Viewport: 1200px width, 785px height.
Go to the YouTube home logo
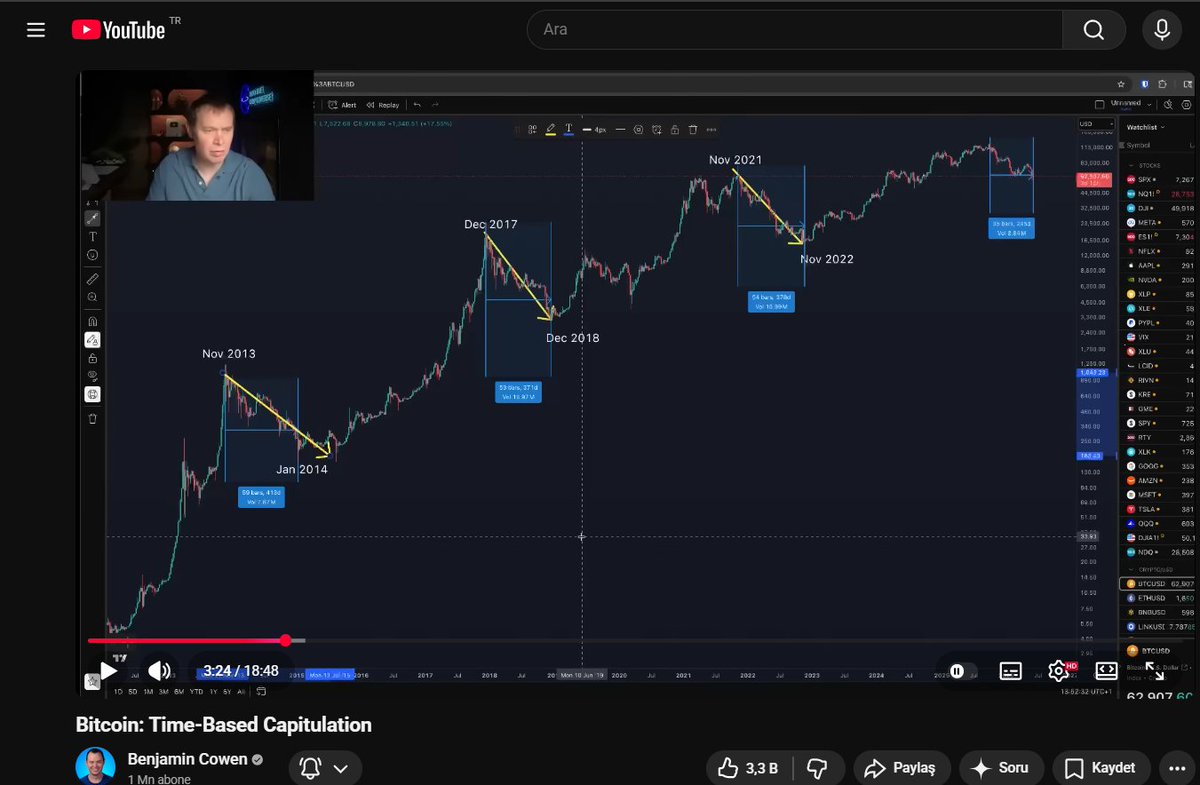[x=119, y=30]
